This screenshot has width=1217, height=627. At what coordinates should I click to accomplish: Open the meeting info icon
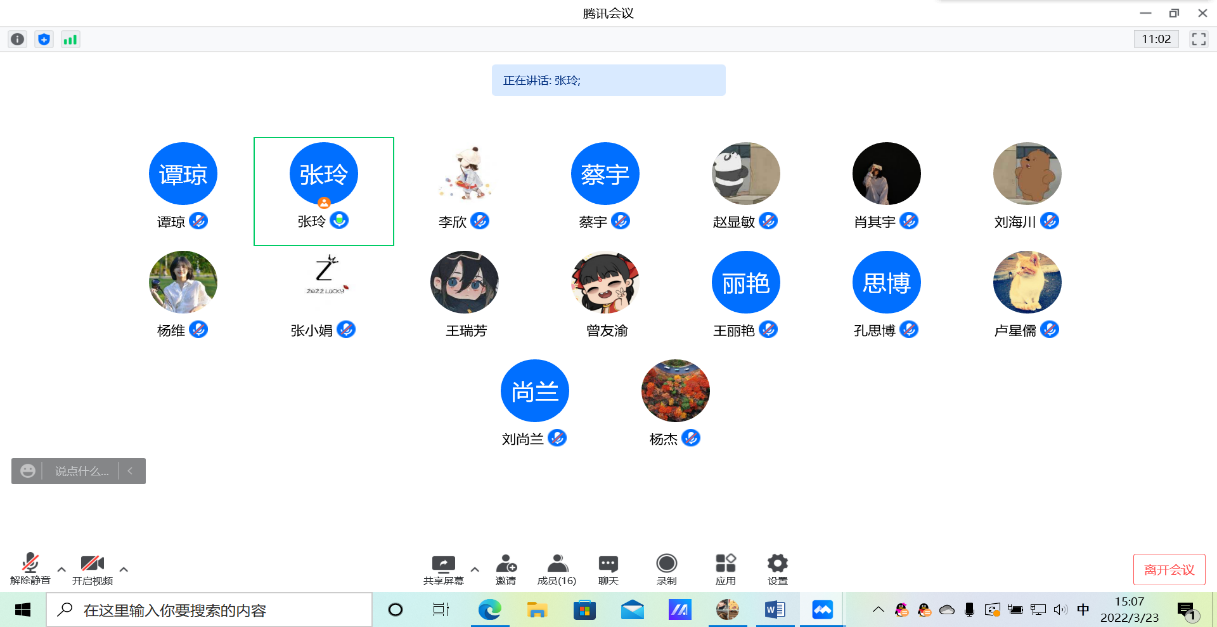tap(17, 39)
